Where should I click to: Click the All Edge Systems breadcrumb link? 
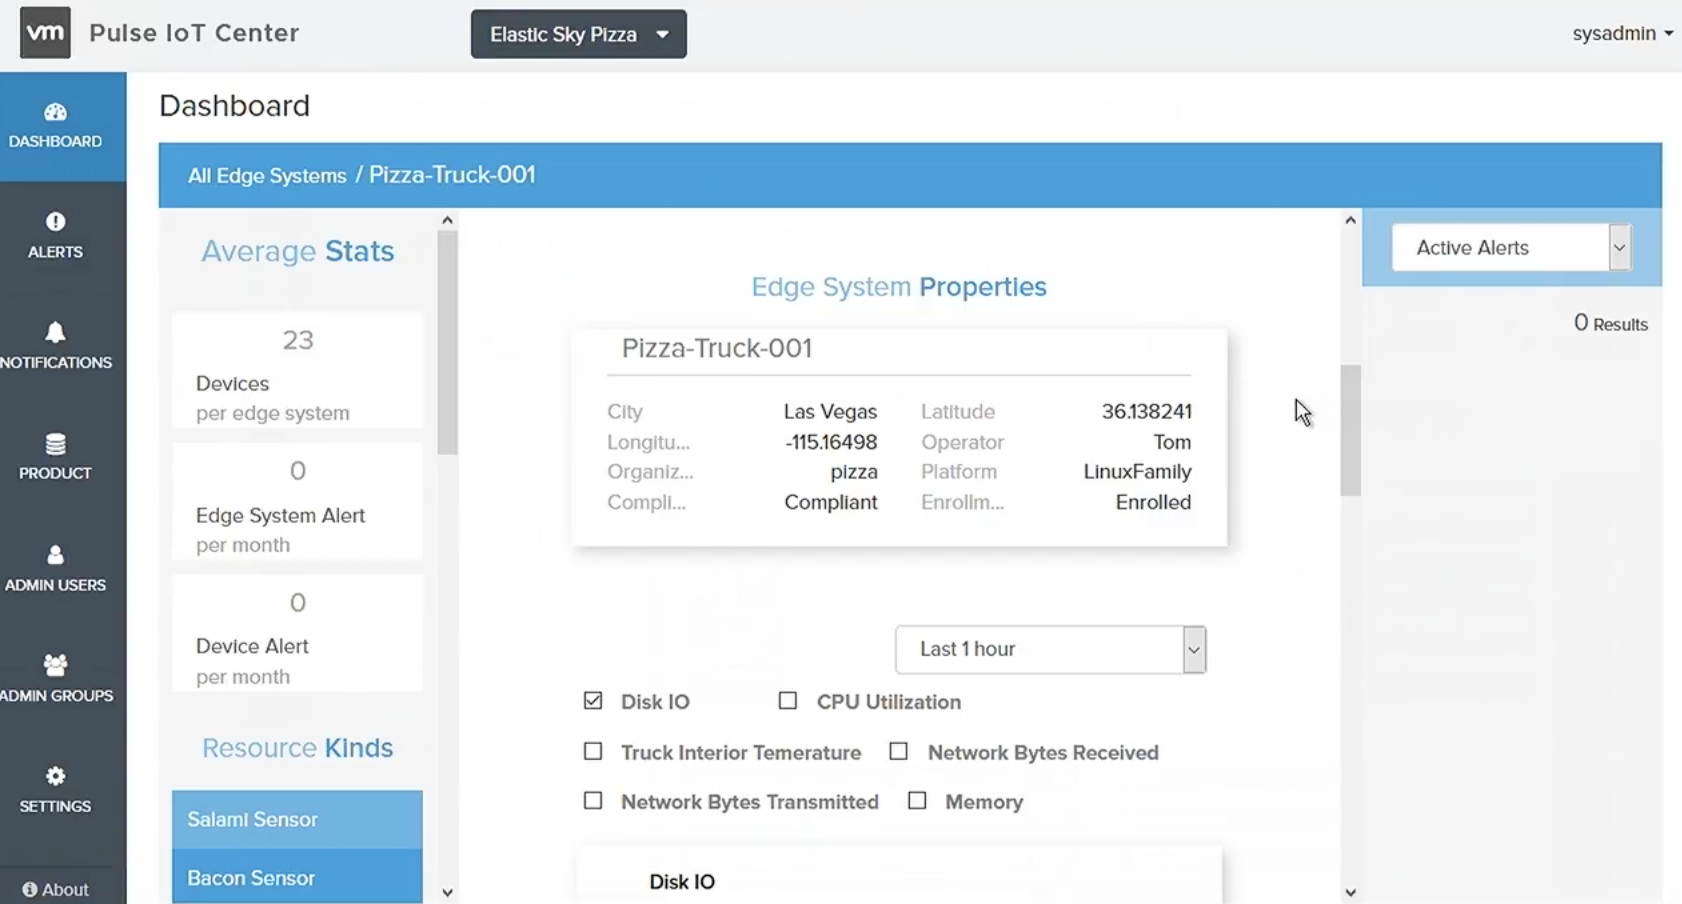[267, 176]
